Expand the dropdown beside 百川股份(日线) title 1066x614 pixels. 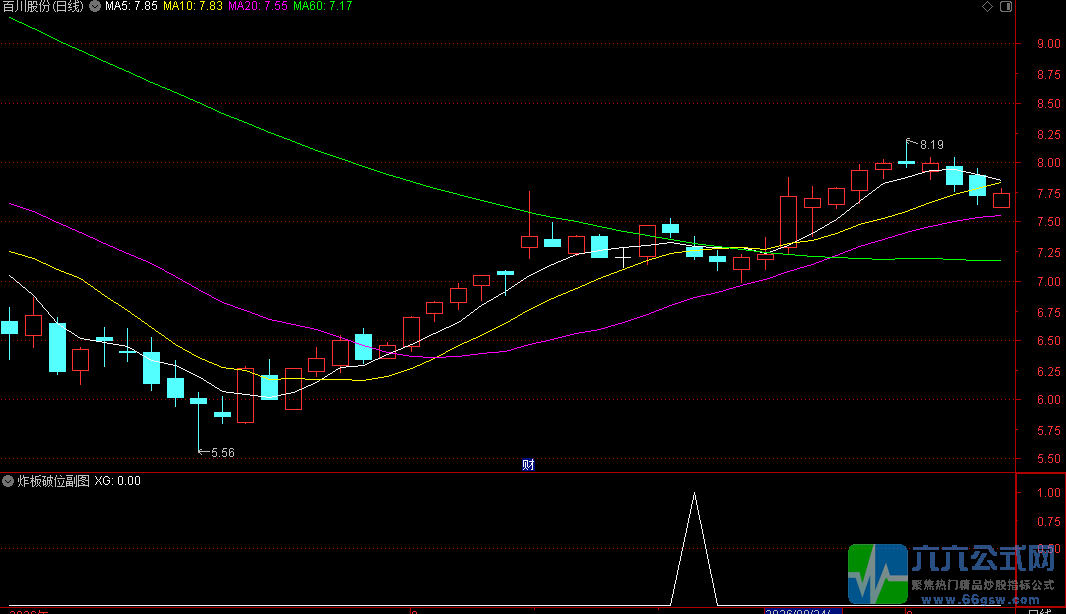coord(95,6)
